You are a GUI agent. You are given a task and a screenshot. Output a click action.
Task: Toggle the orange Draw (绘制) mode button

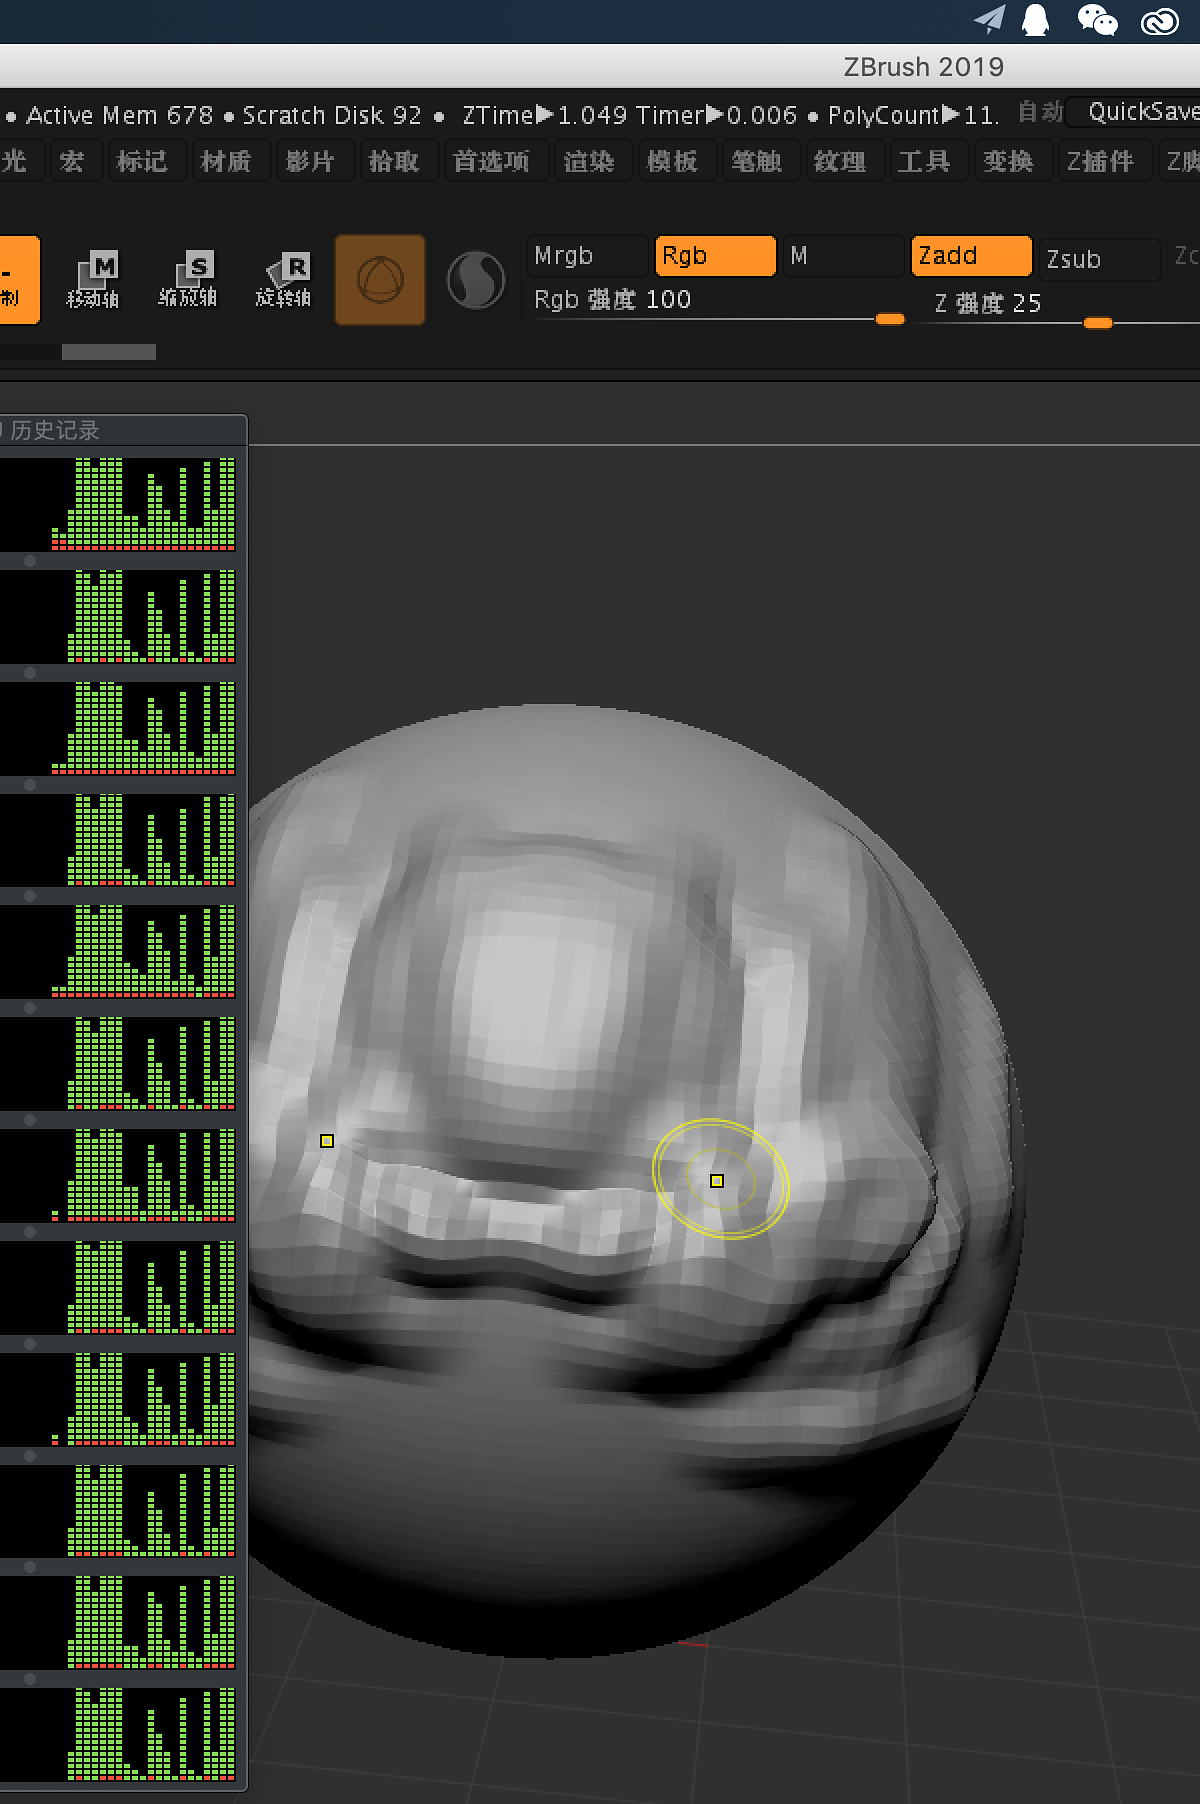[x=18, y=280]
